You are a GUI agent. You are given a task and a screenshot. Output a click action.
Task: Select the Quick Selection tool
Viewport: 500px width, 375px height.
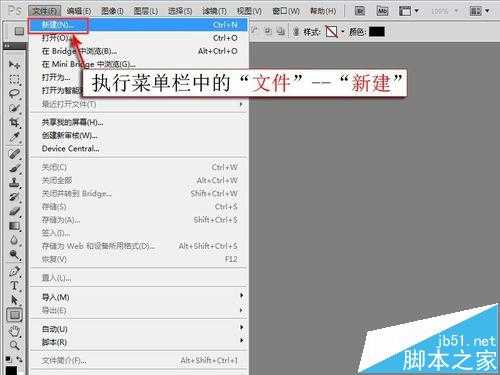click(14, 108)
